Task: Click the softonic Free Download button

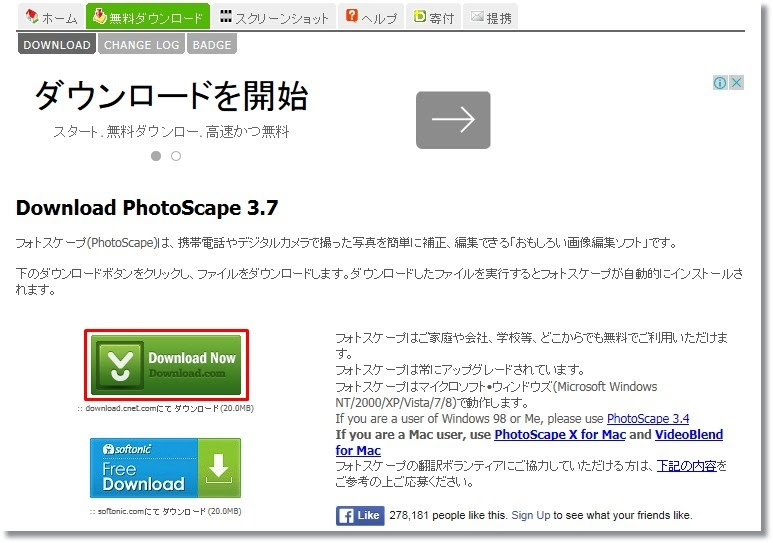Action: (166, 468)
